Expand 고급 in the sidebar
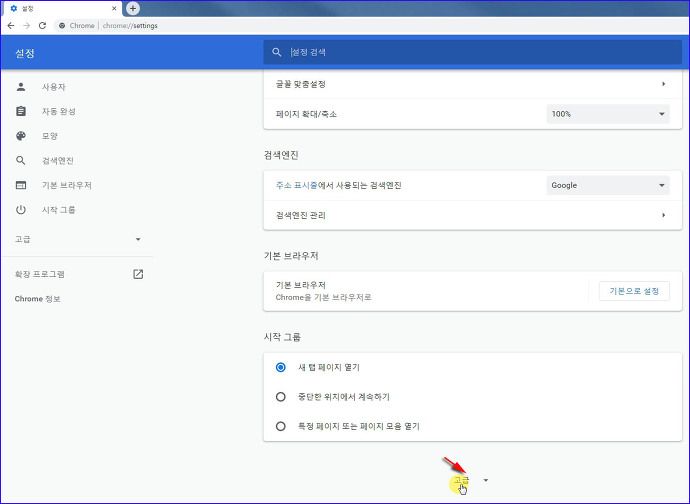 pos(77,239)
